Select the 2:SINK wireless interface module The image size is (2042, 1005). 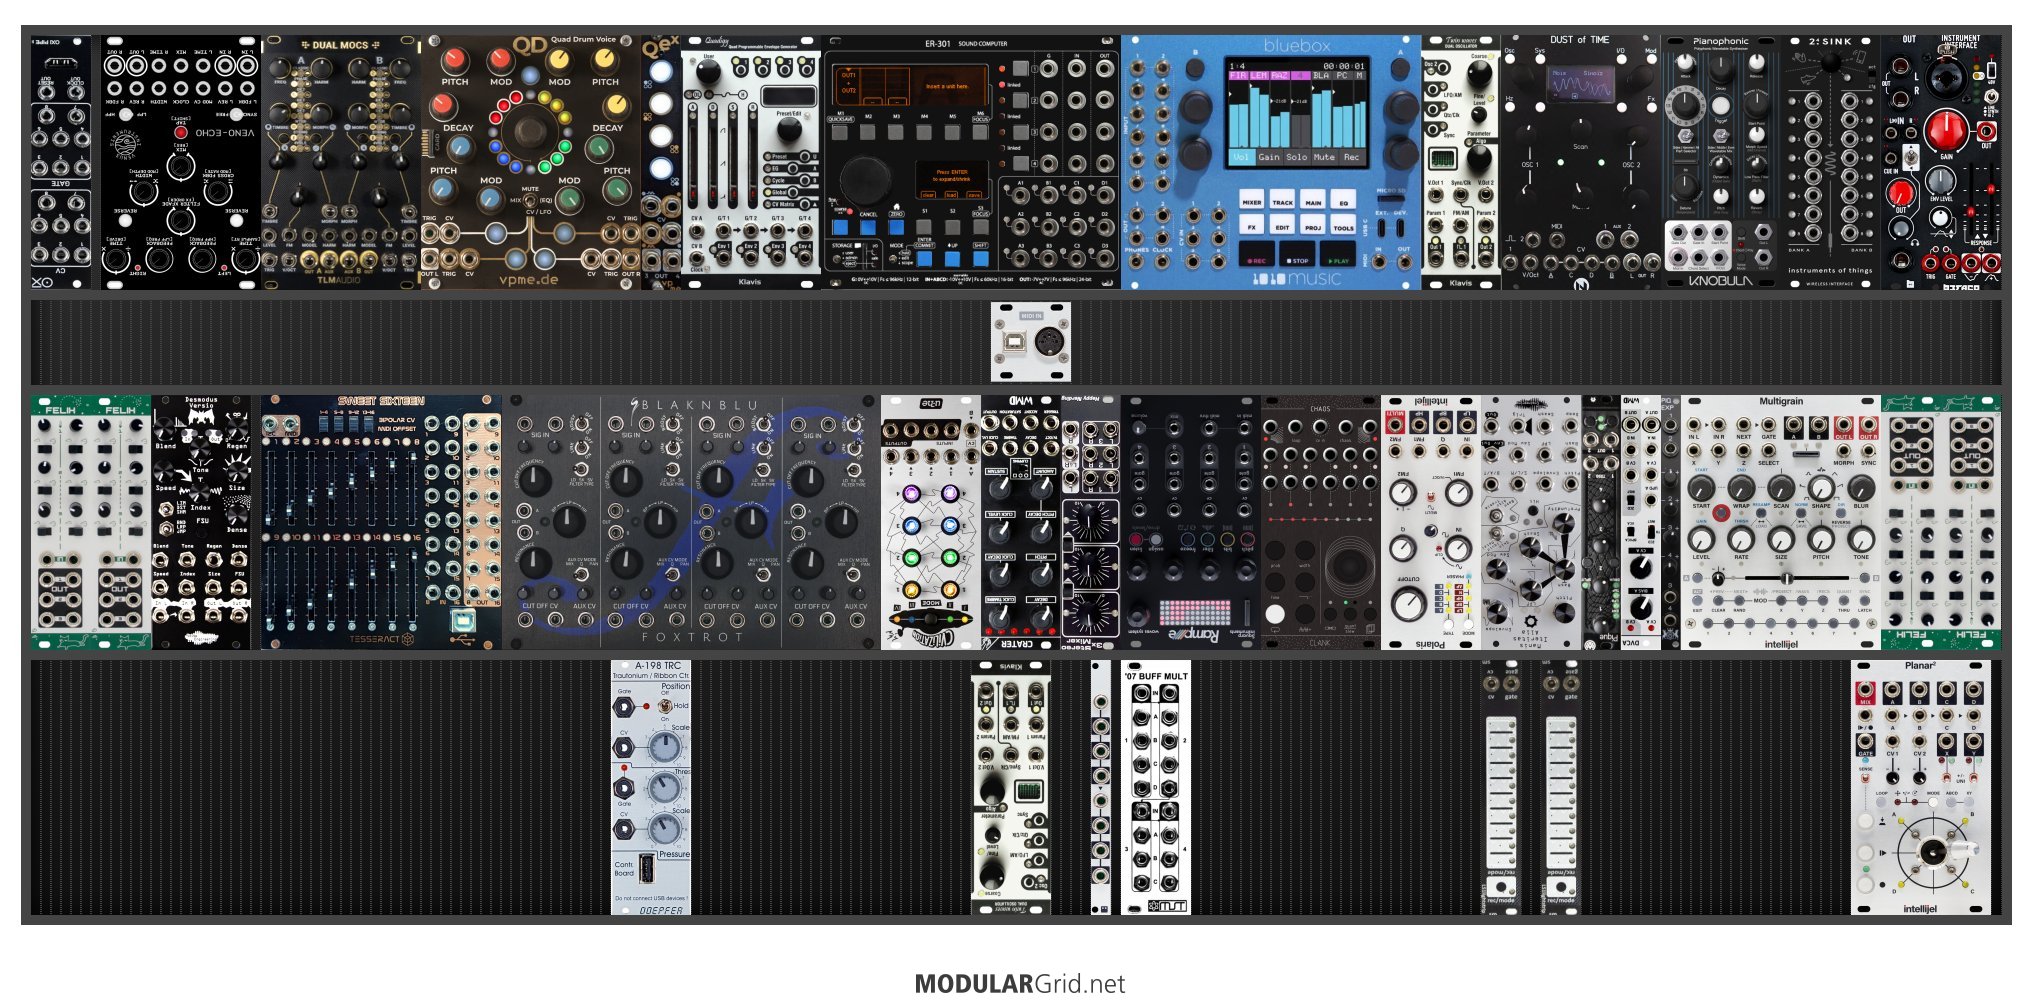pyautogui.click(x=1831, y=163)
